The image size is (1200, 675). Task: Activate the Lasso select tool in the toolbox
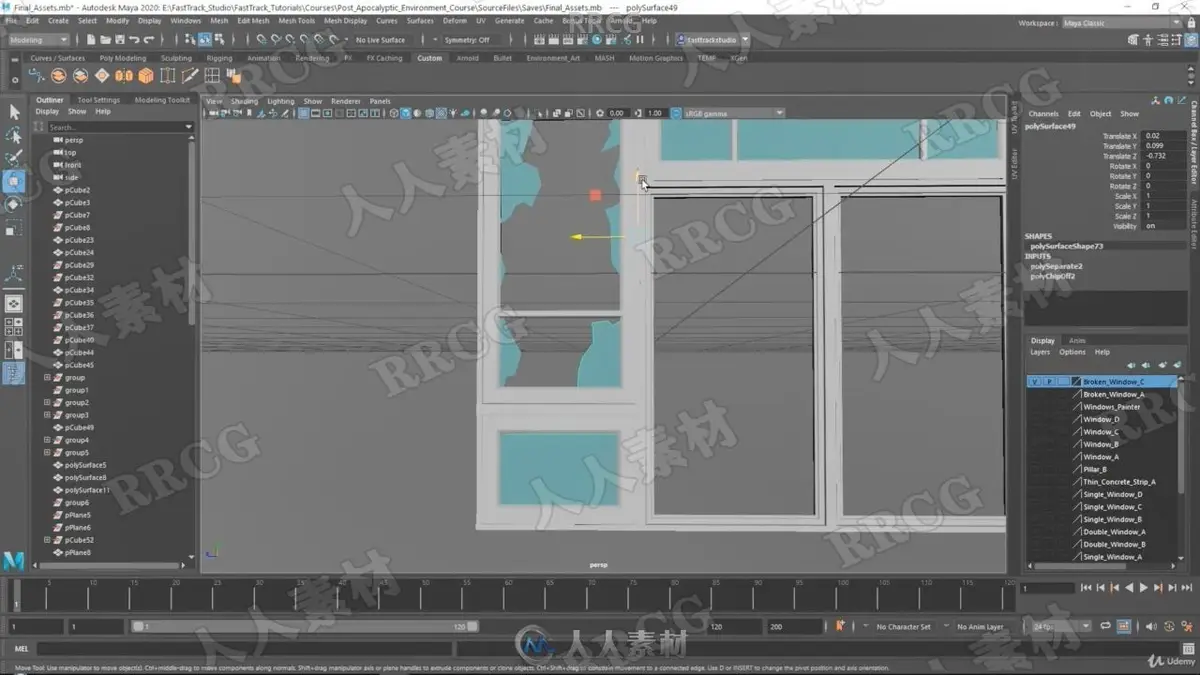tap(14, 135)
